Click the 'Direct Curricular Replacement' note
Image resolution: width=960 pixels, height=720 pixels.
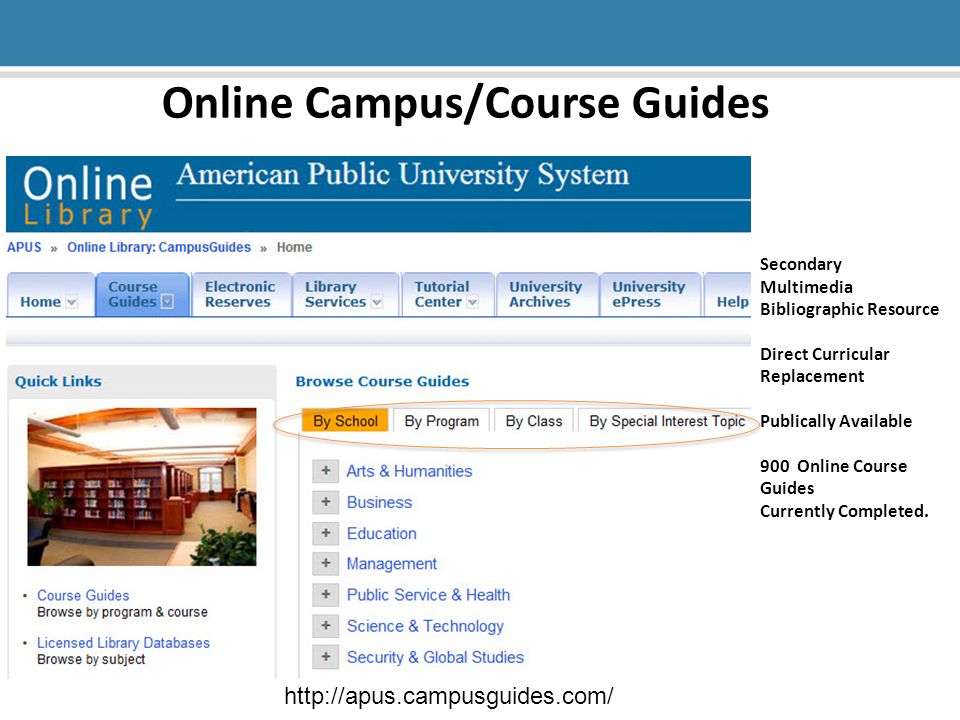[825, 365]
